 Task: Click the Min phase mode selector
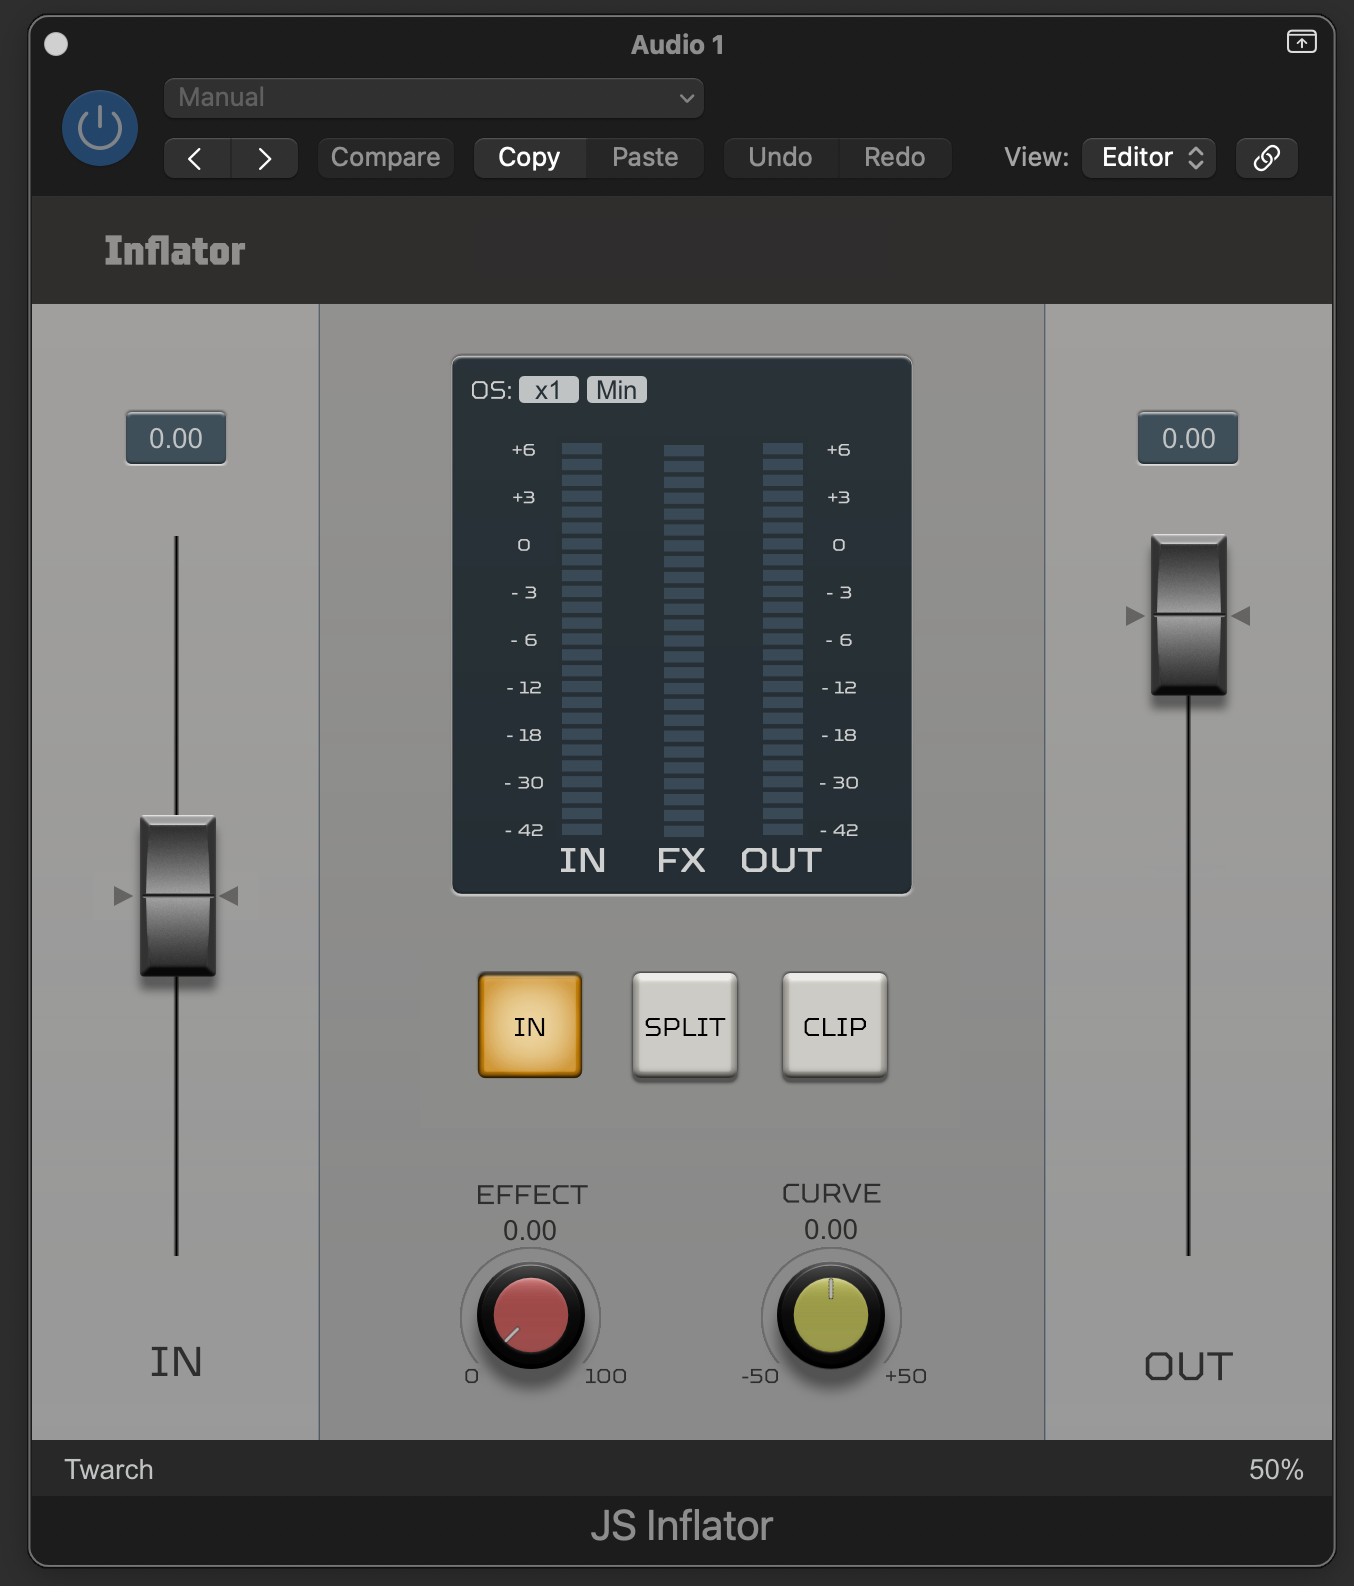coord(617,390)
